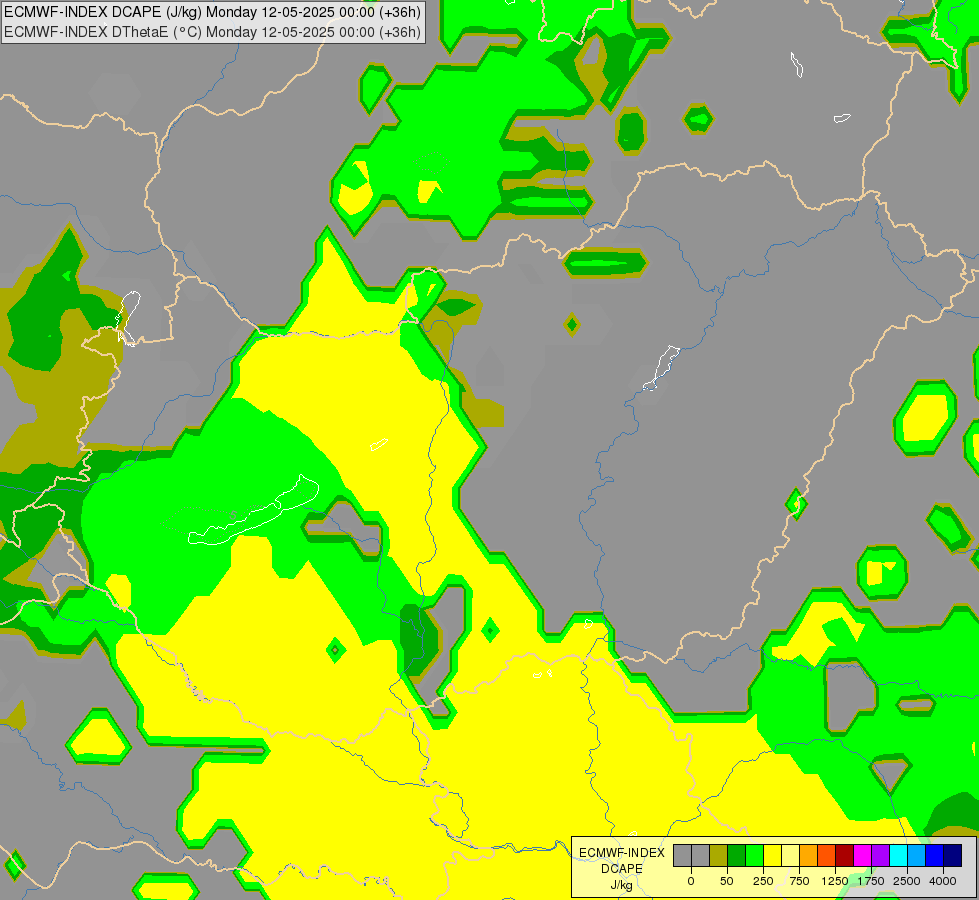The height and width of the screenshot is (900, 979).
Task: Click the legend value 50
Action: tap(727, 881)
